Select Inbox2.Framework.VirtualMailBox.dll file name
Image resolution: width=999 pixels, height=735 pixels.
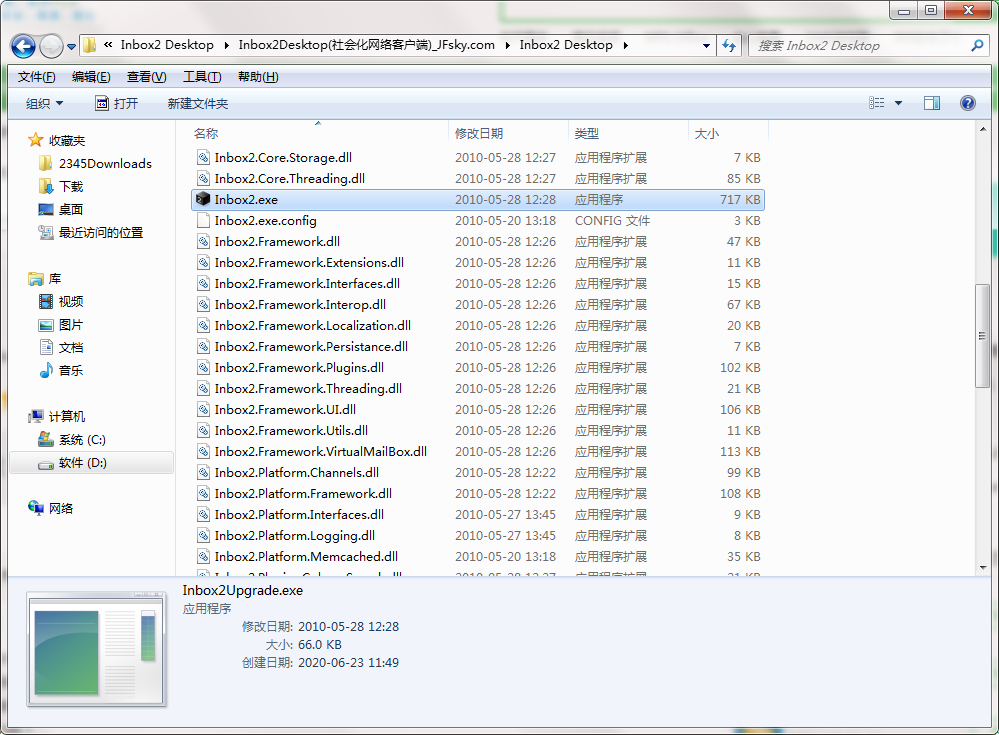[x=320, y=452]
